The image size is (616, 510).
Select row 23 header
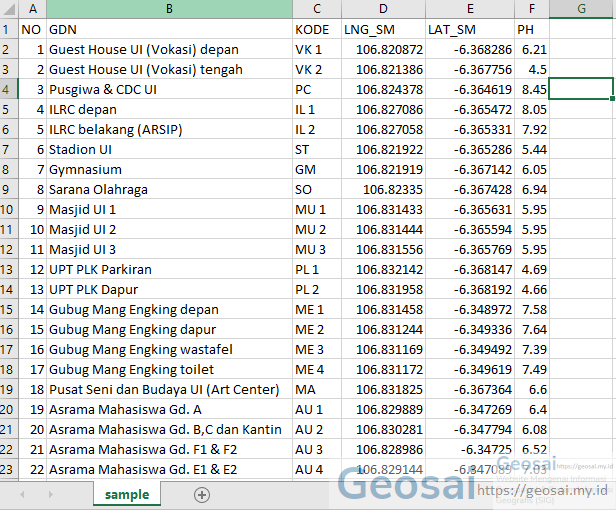[x=9, y=469]
